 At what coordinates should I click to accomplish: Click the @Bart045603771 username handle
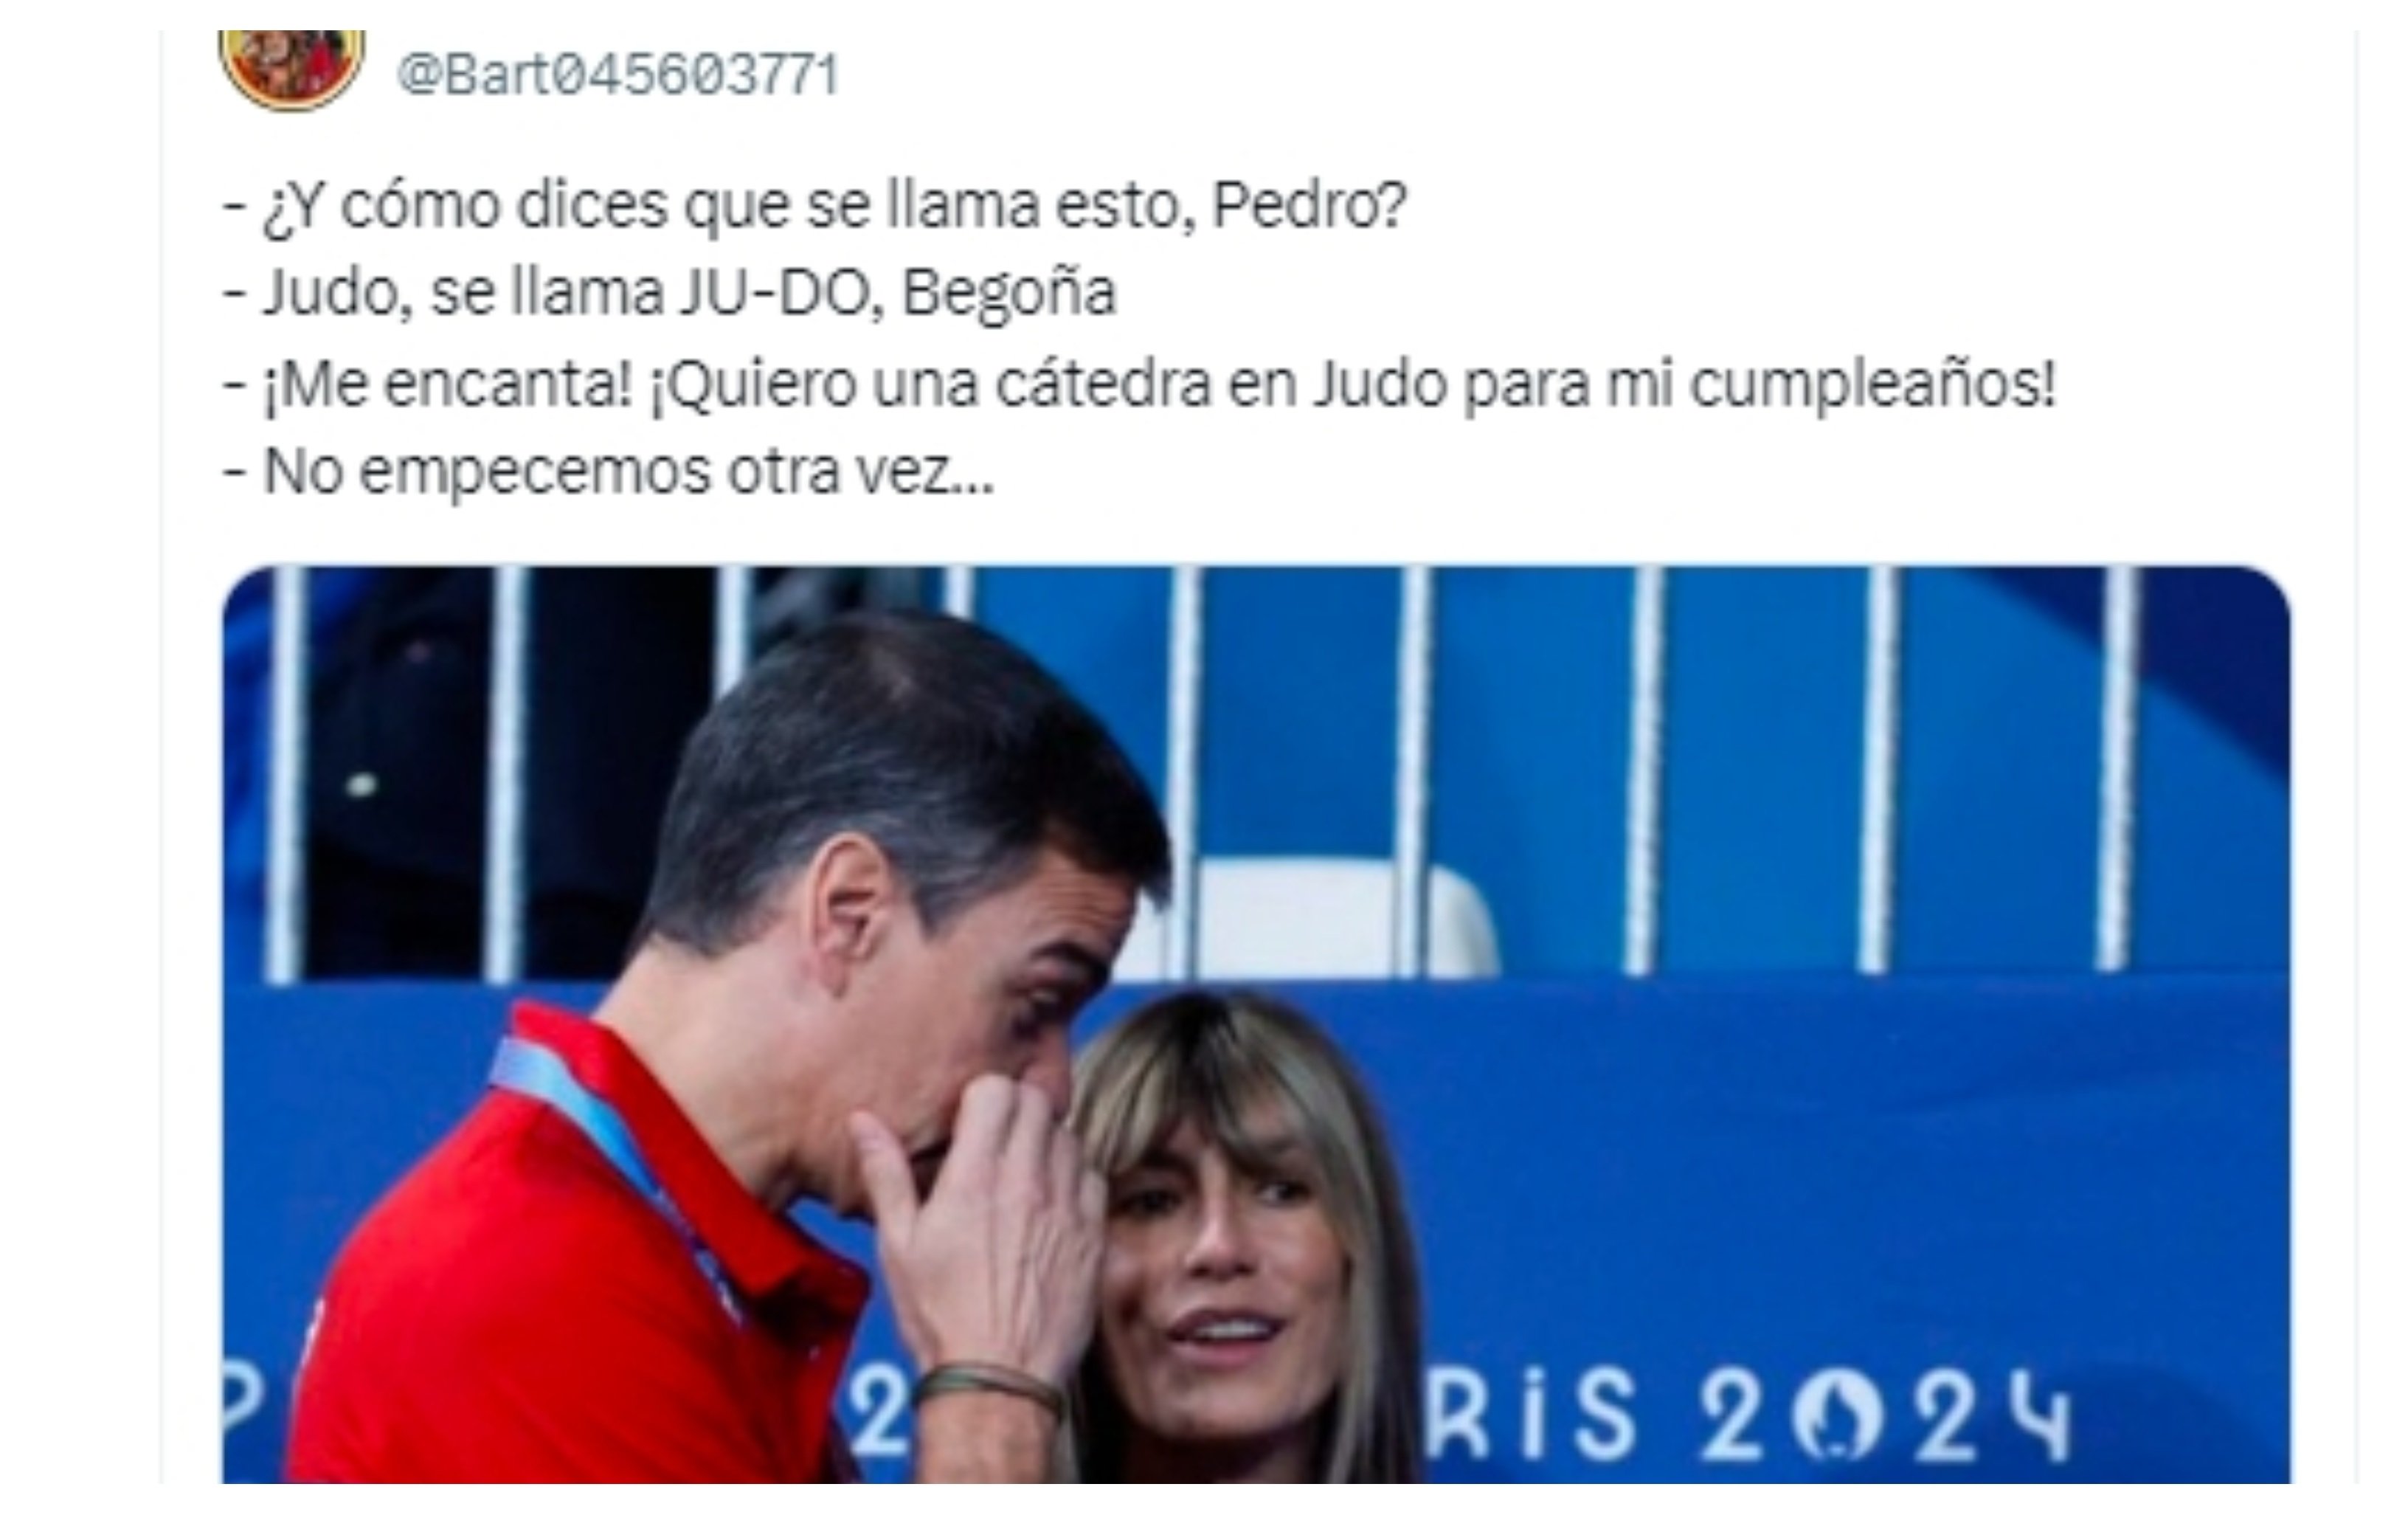coord(618,75)
